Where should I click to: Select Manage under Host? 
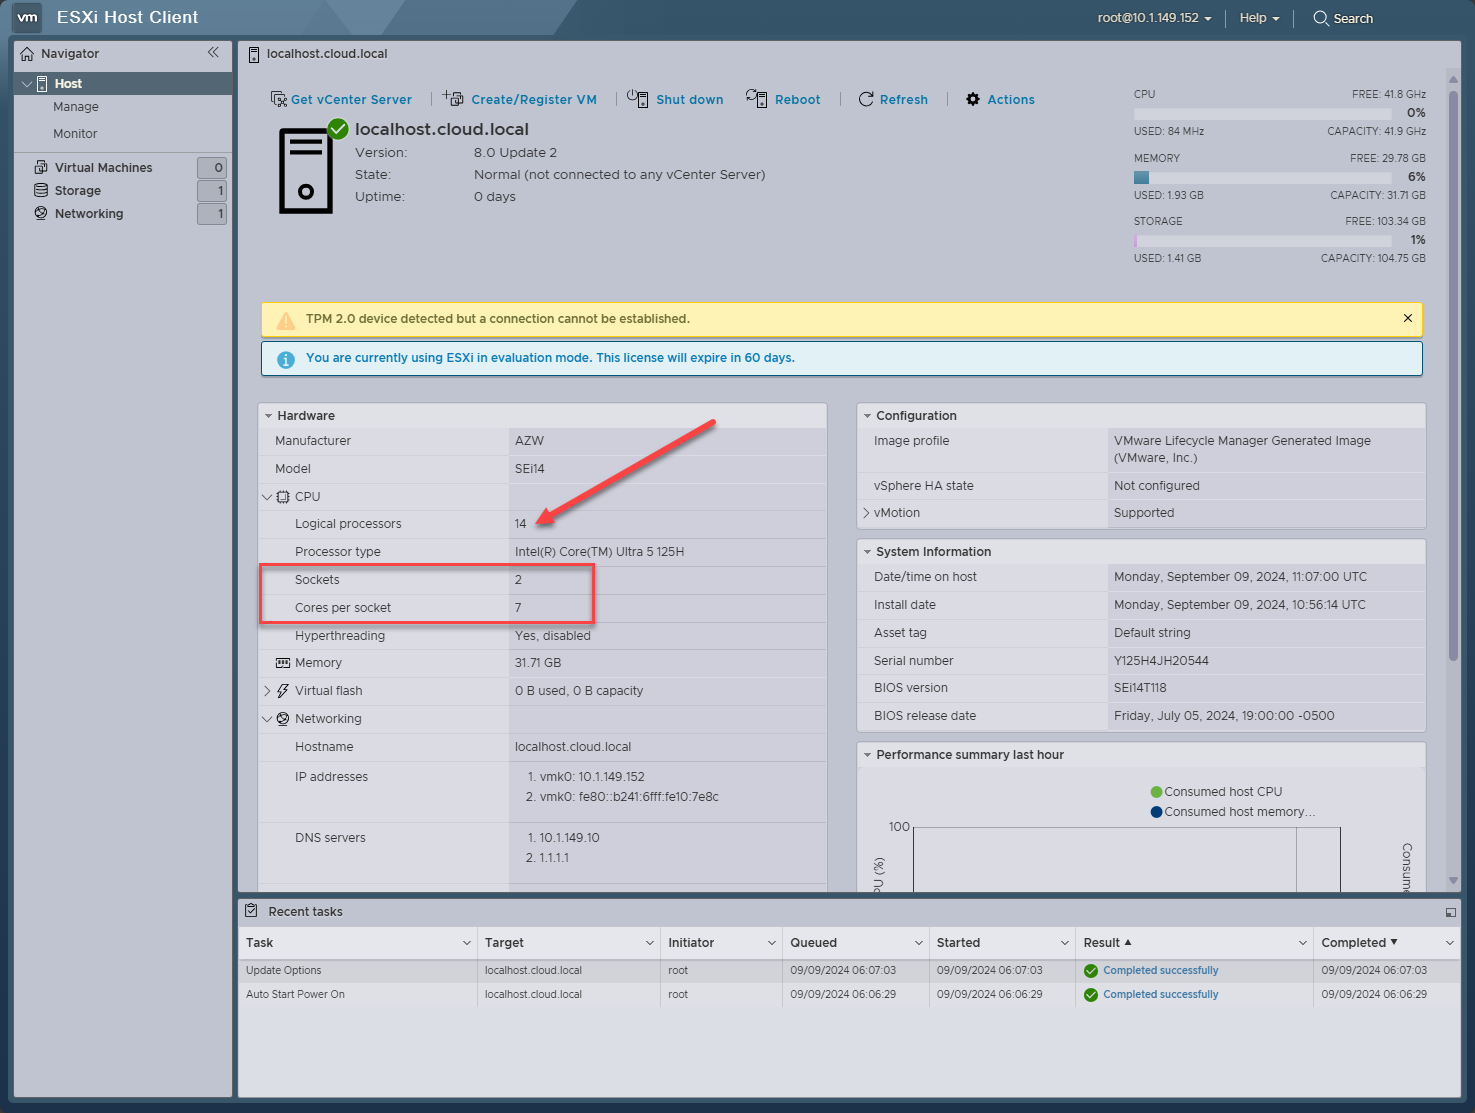click(76, 107)
